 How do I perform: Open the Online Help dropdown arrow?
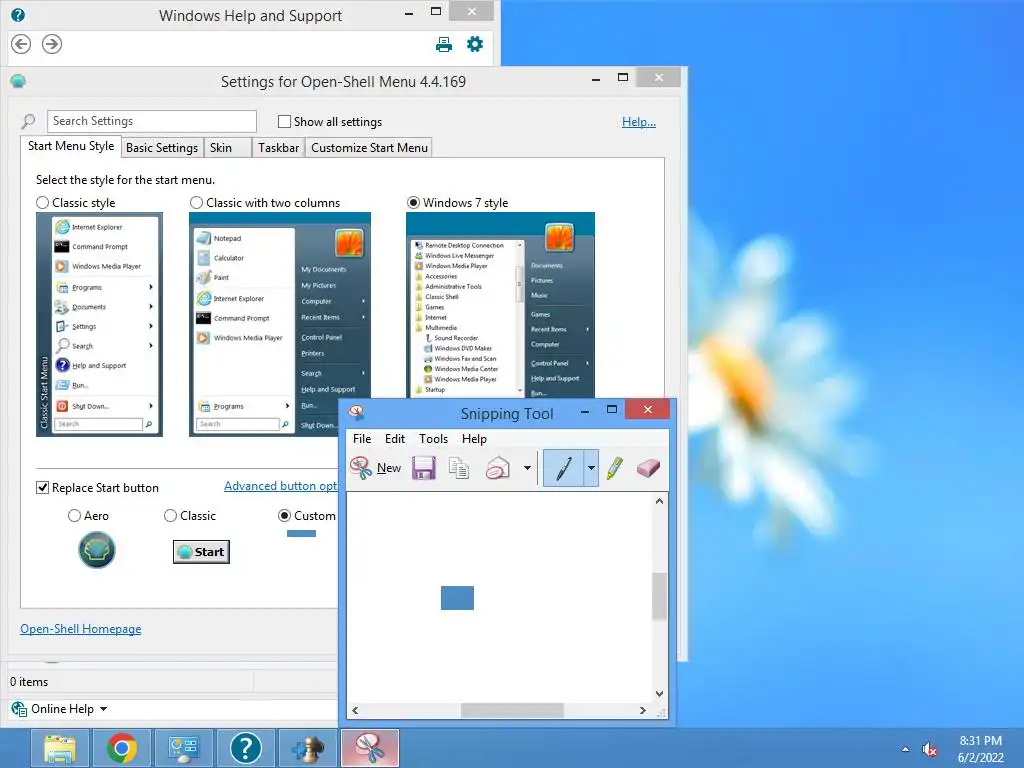103,709
